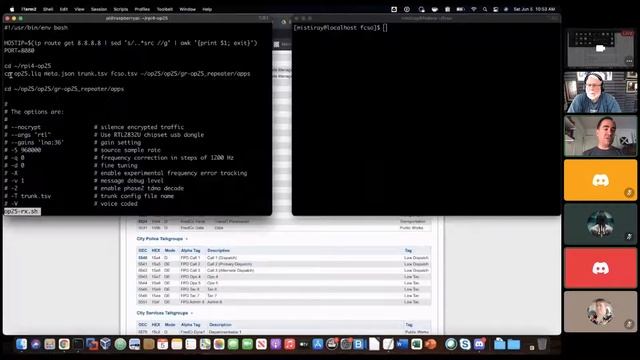Launch Google Chrome from the dock

(64, 344)
